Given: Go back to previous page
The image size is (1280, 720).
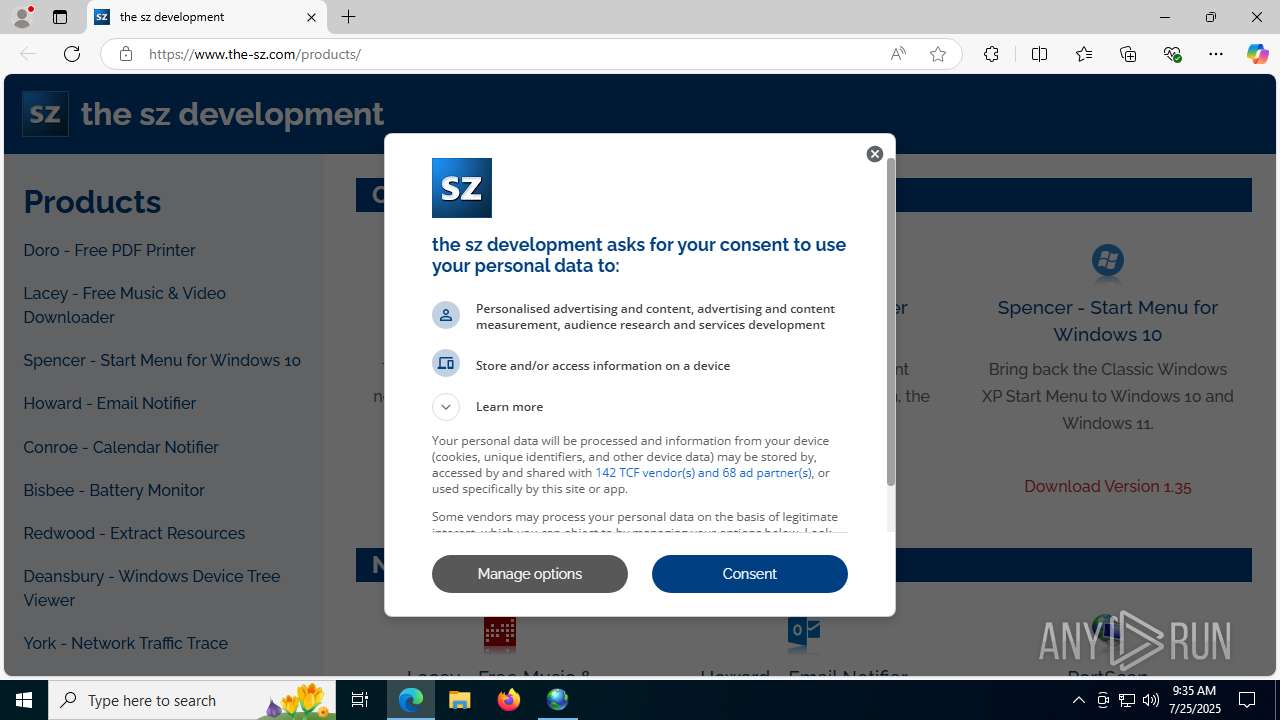Looking at the screenshot, I should pyautogui.click(x=28, y=54).
